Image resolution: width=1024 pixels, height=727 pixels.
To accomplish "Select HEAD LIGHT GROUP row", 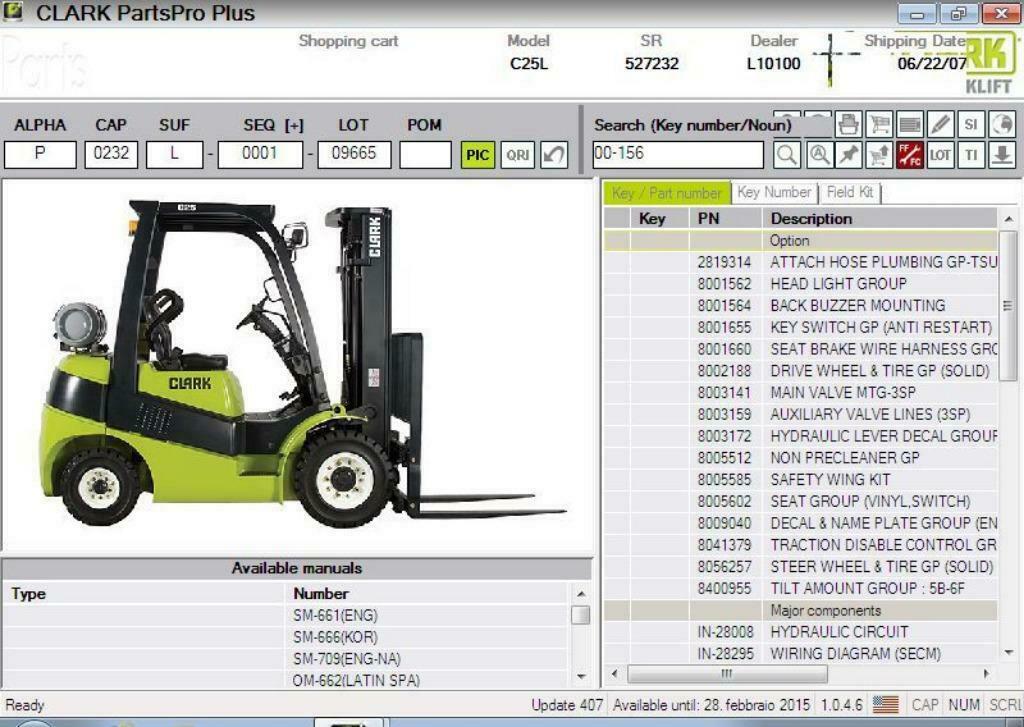I will click(x=801, y=284).
